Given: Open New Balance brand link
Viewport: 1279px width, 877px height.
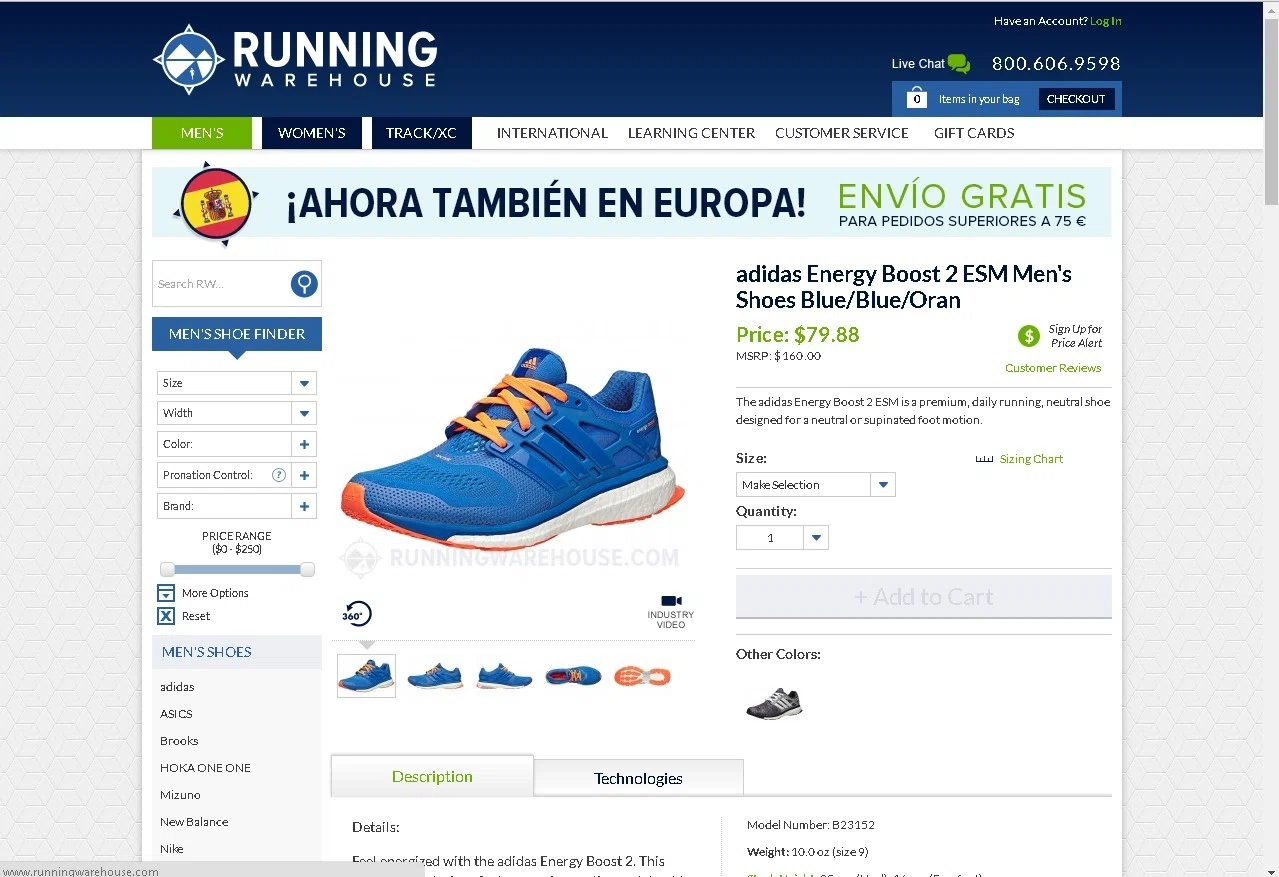Looking at the screenshot, I should (194, 822).
